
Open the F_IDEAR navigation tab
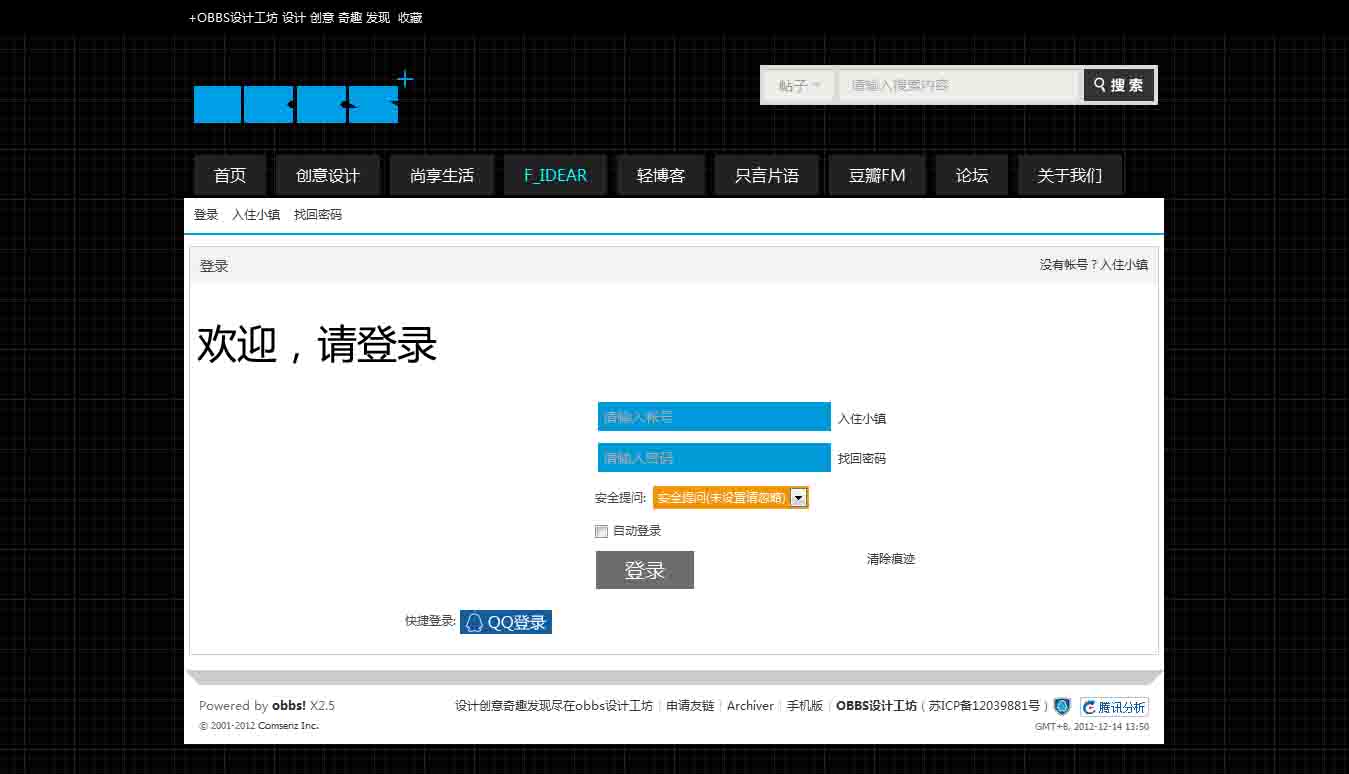pyautogui.click(x=555, y=175)
